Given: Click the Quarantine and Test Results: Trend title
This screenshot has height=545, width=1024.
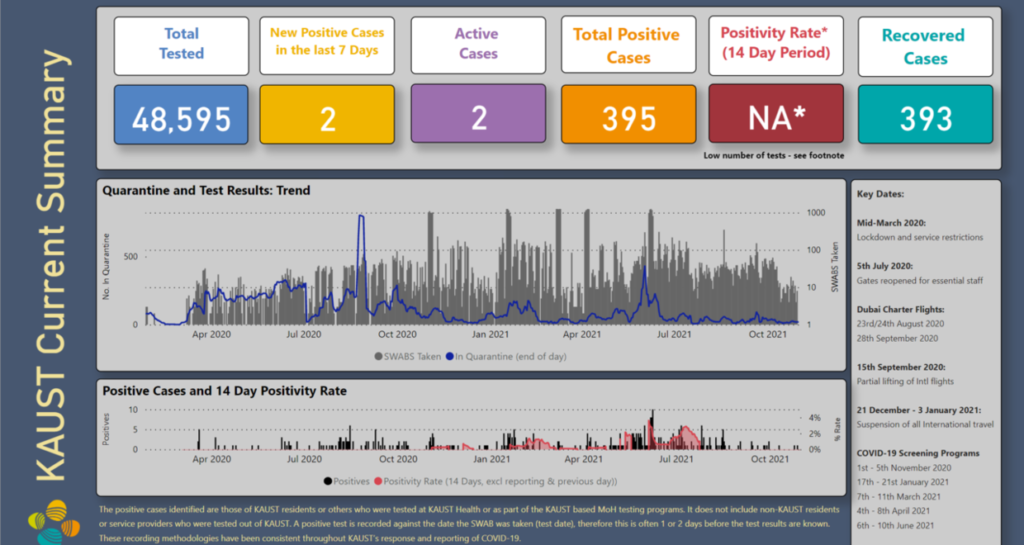Looking at the screenshot, I should pyautogui.click(x=207, y=190).
